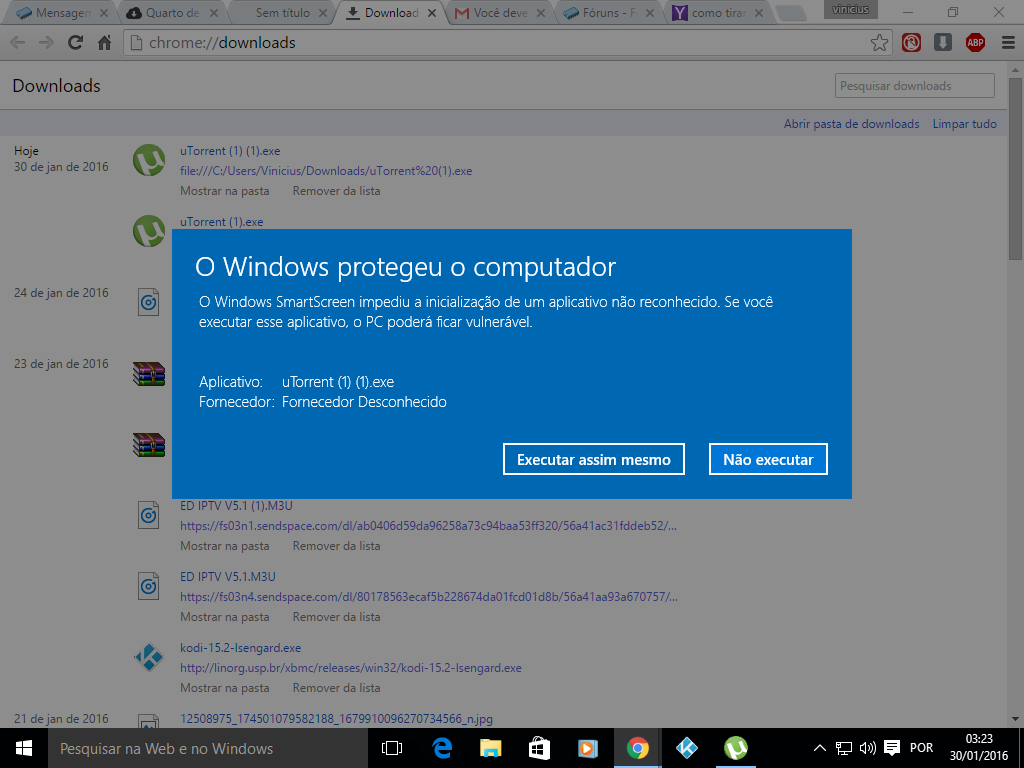Open the kodi-15.2-Isengard.exe link

tap(240, 648)
